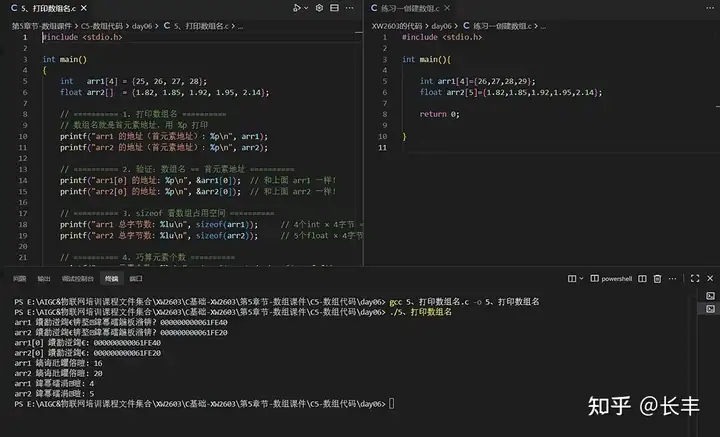
Task: Click line 'int arr1[4] = {25, 26, 27, 28};'
Action: tap(133, 81)
